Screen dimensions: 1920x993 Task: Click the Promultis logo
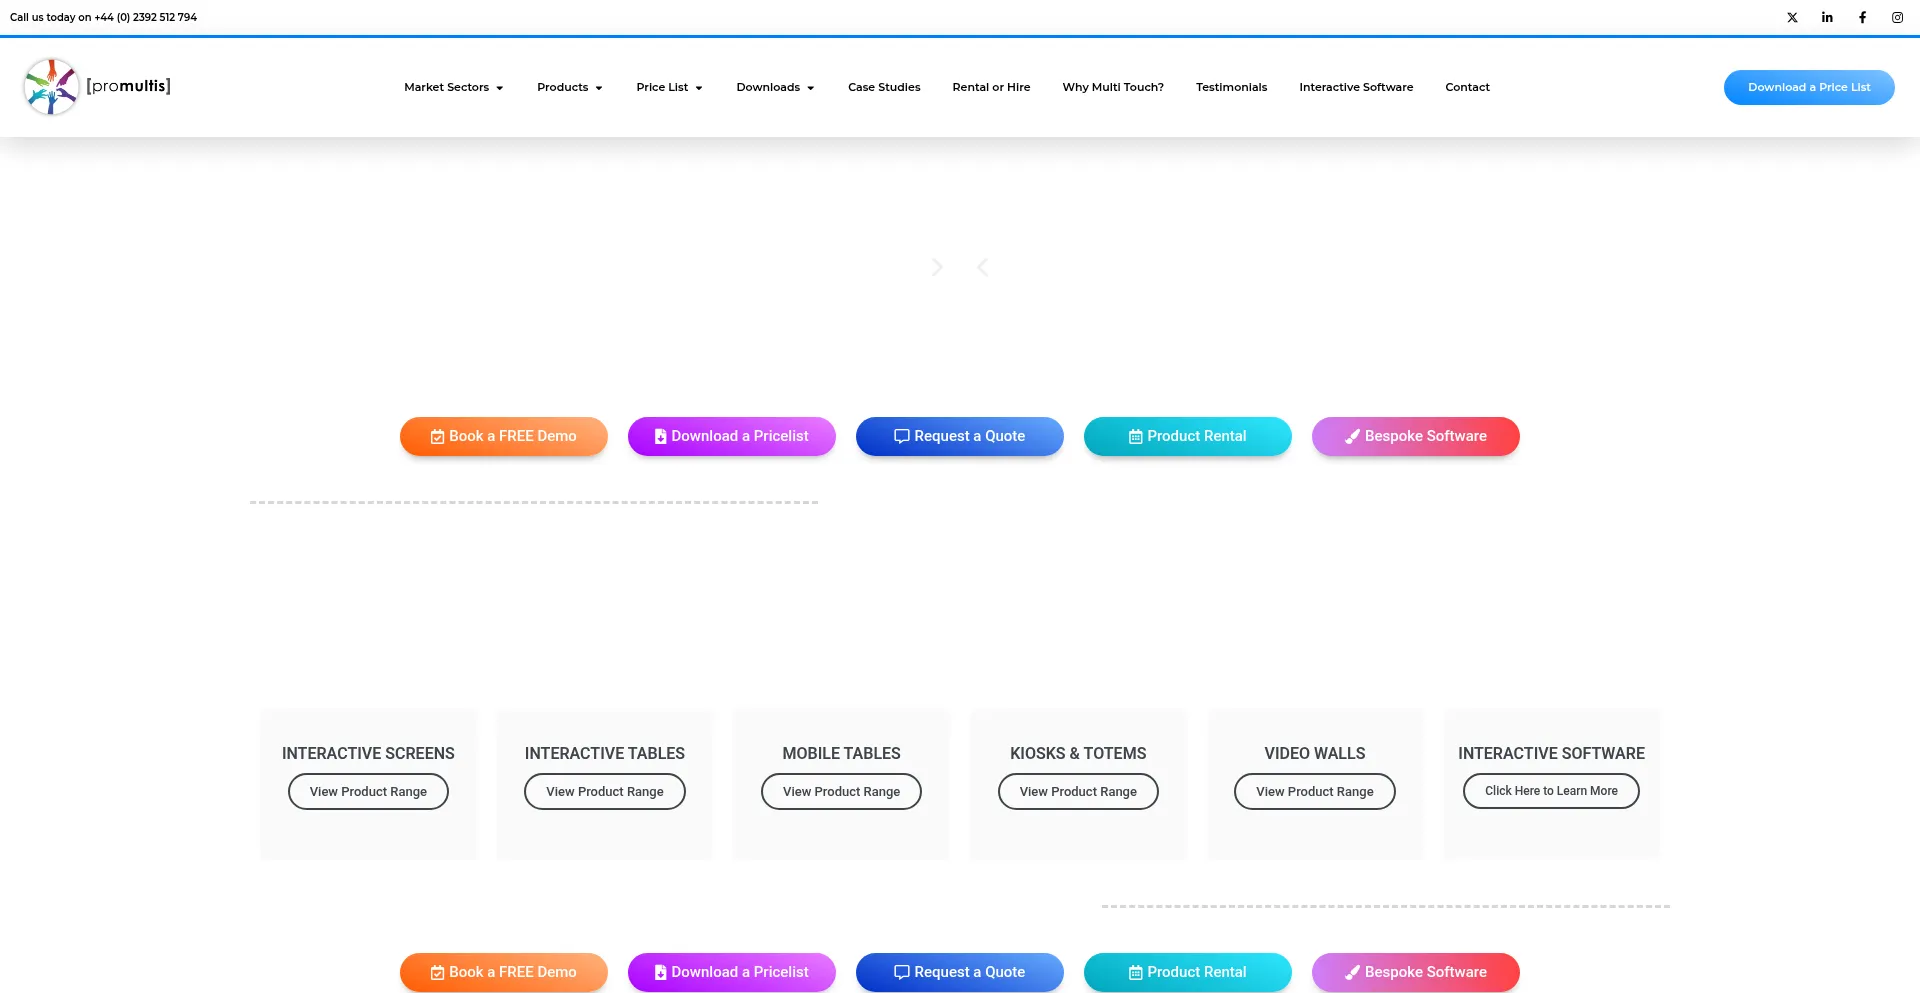(x=97, y=87)
